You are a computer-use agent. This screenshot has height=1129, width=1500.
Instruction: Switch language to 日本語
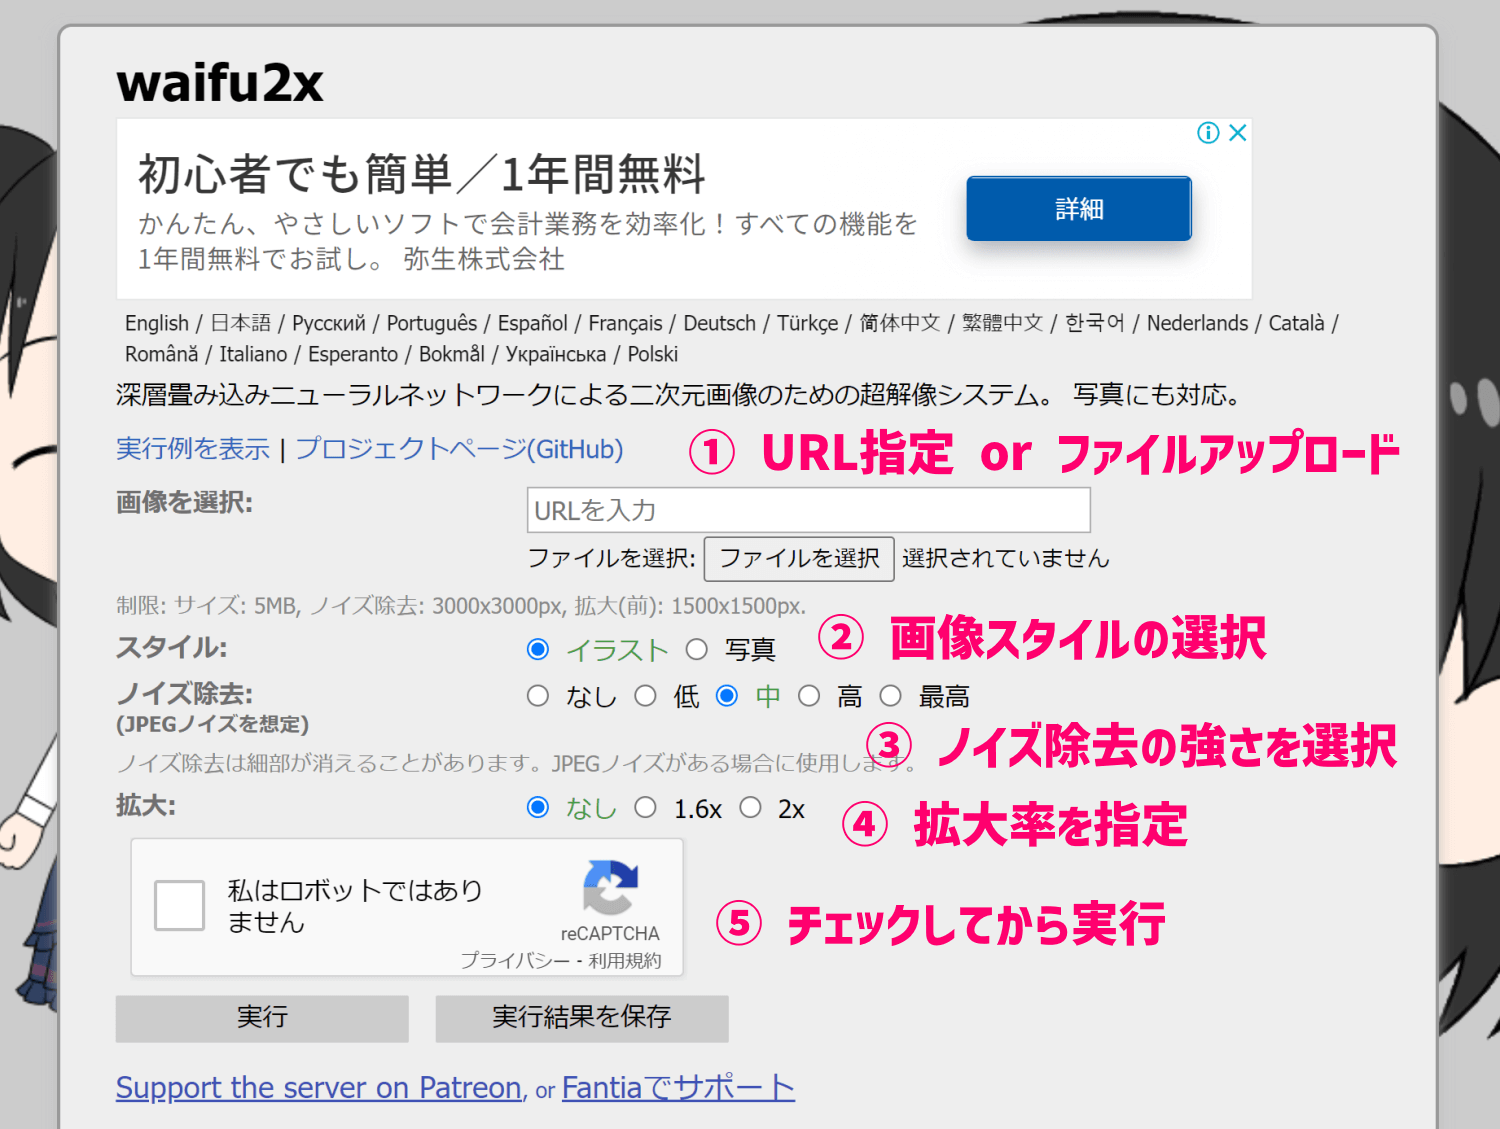point(240,323)
